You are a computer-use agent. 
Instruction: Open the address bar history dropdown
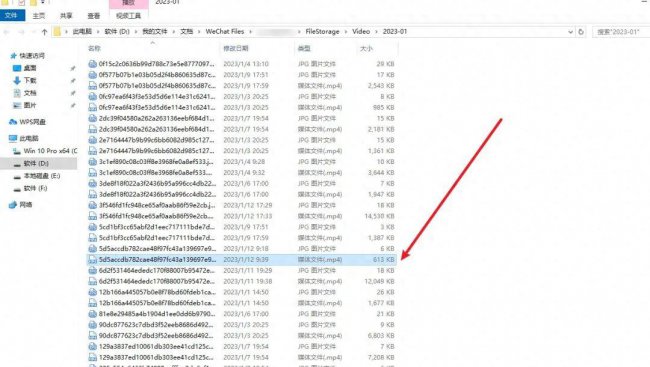(570, 32)
